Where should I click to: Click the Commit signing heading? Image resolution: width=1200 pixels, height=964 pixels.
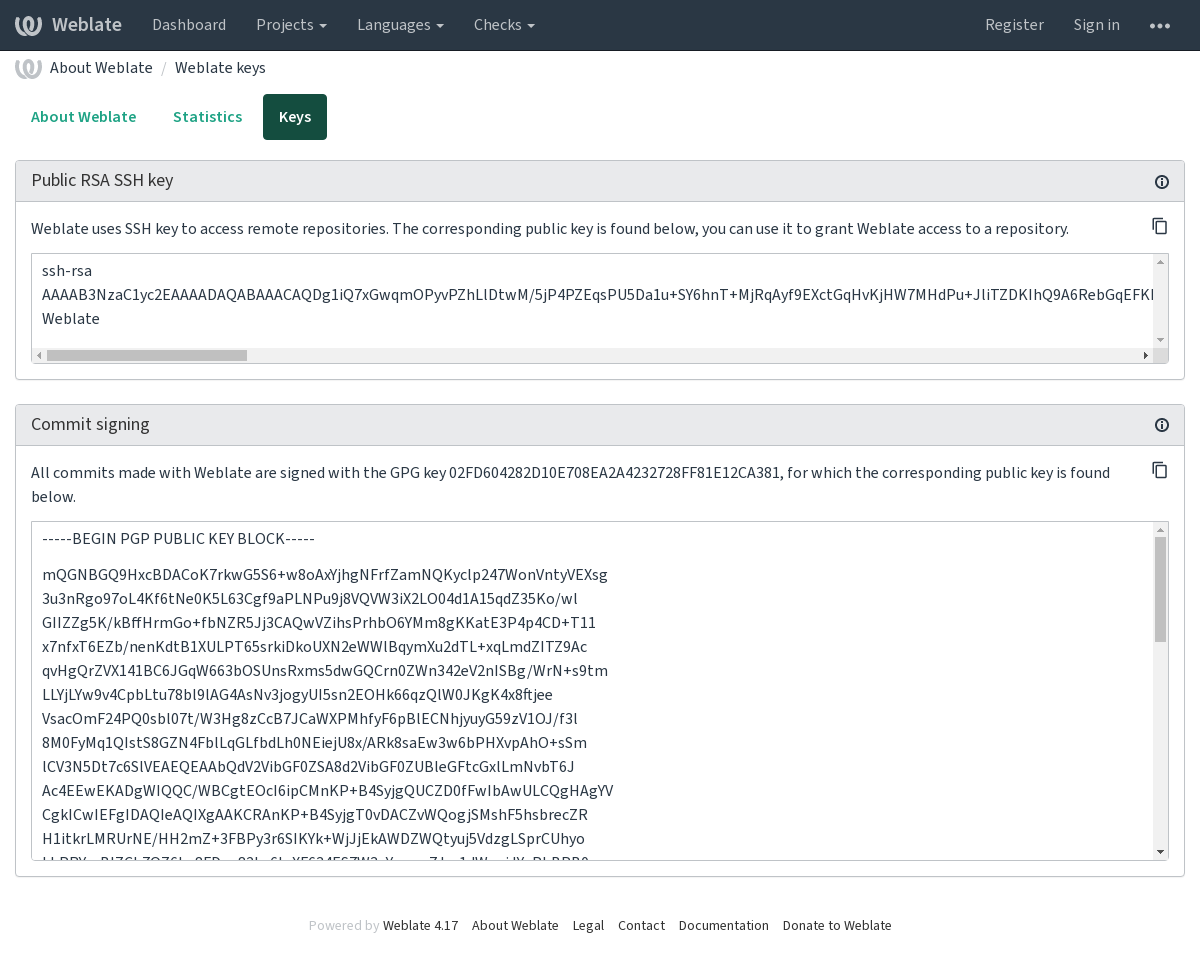(90, 425)
